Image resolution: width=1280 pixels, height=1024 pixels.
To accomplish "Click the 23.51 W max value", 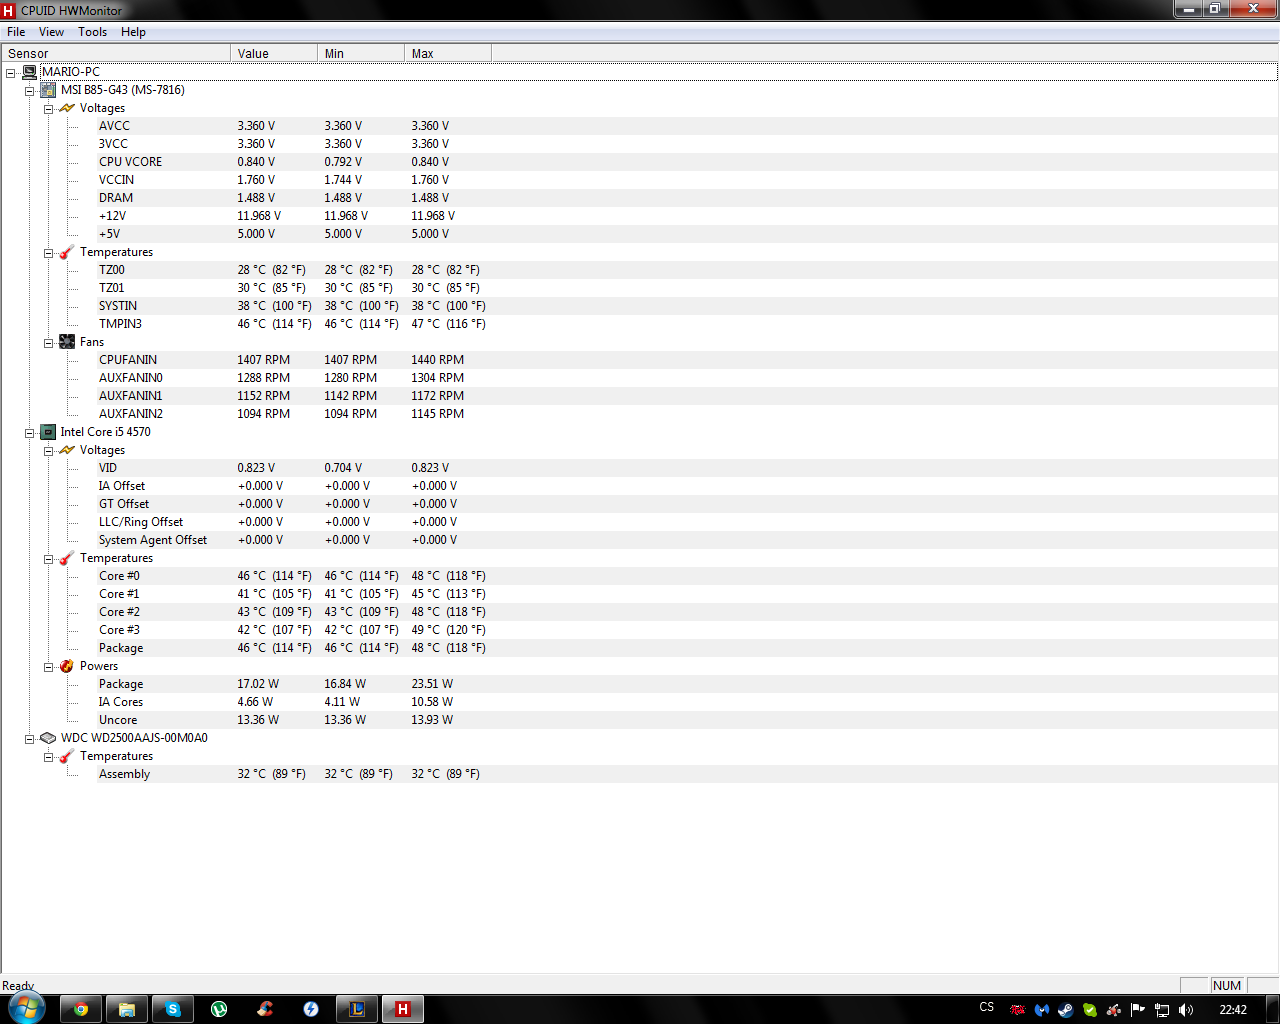I will point(432,684).
